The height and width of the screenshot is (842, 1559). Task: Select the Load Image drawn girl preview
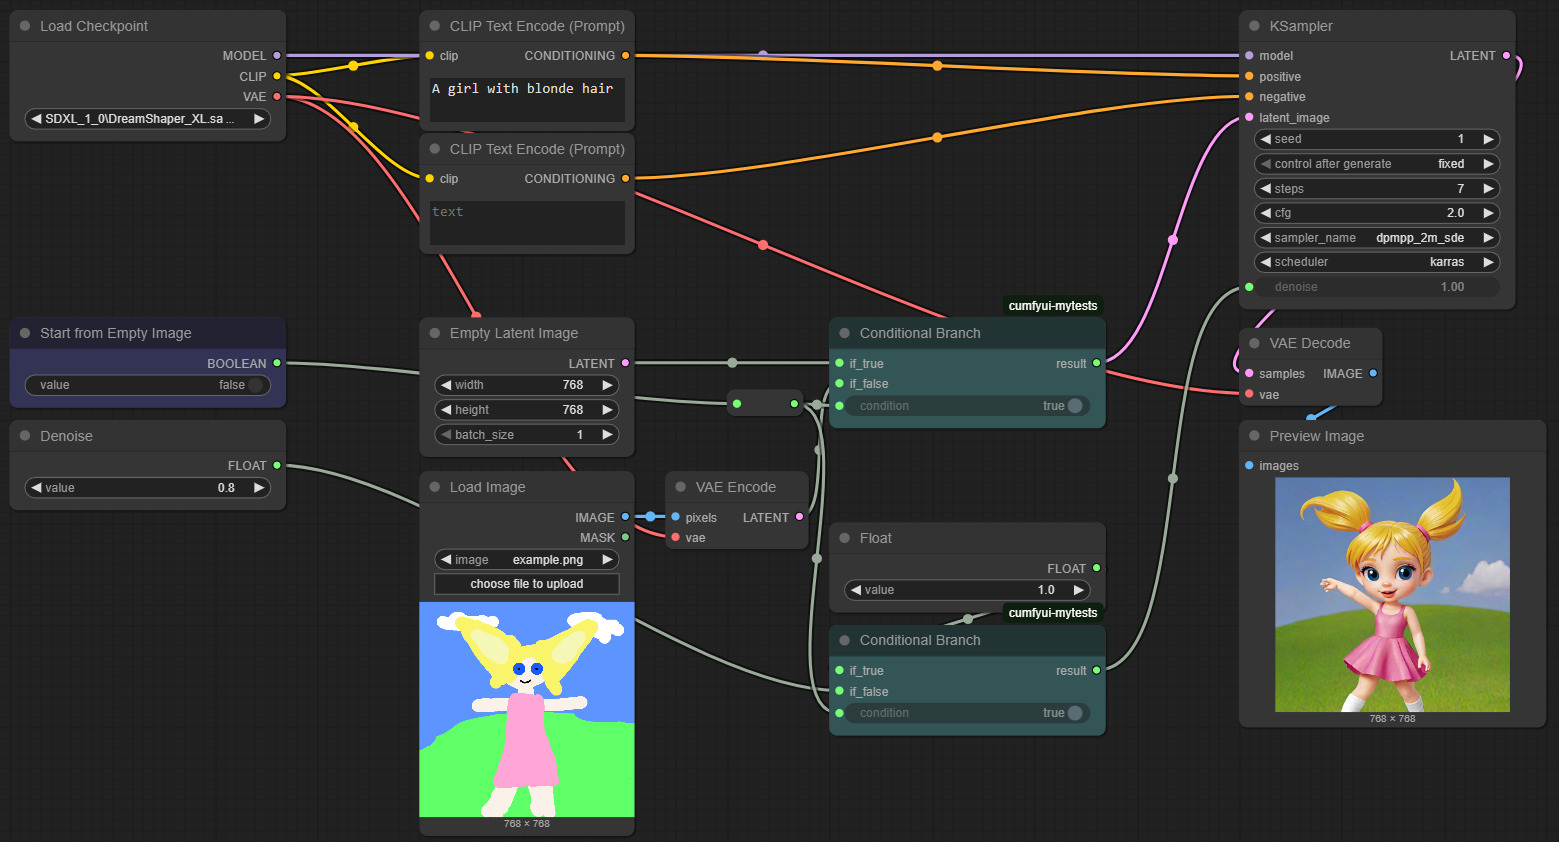pos(527,709)
